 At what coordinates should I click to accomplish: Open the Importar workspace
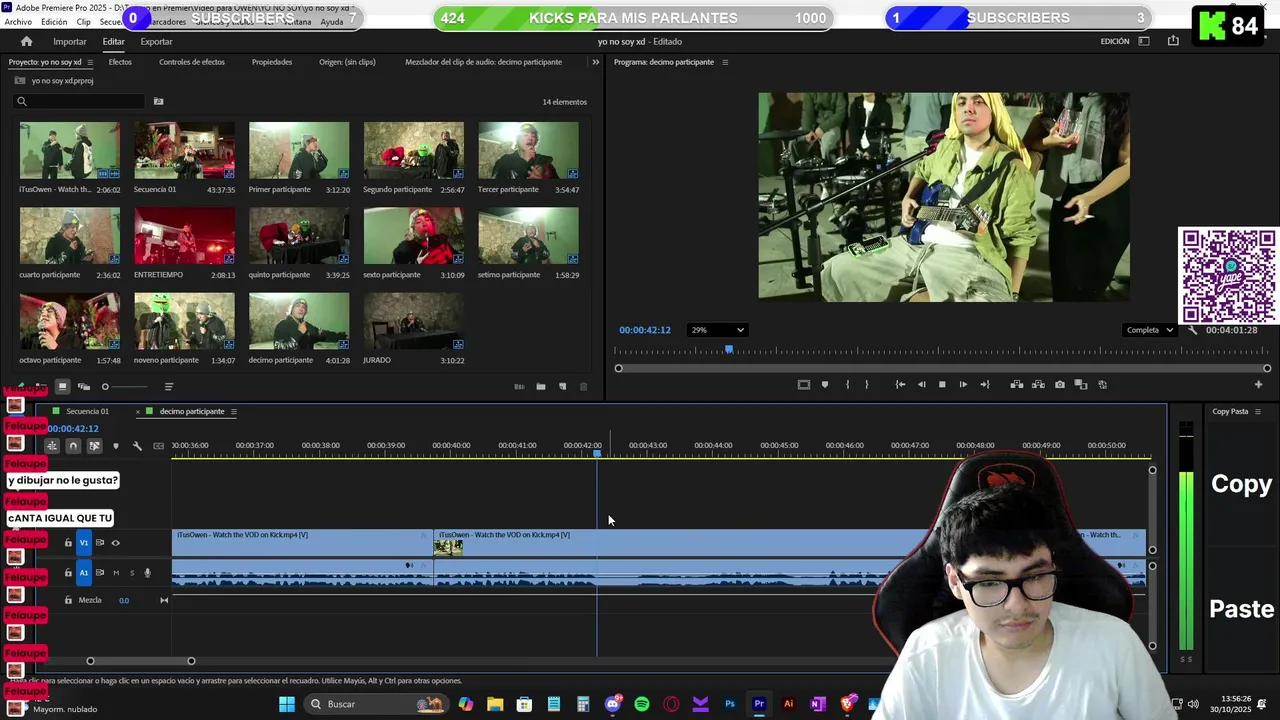(x=70, y=42)
